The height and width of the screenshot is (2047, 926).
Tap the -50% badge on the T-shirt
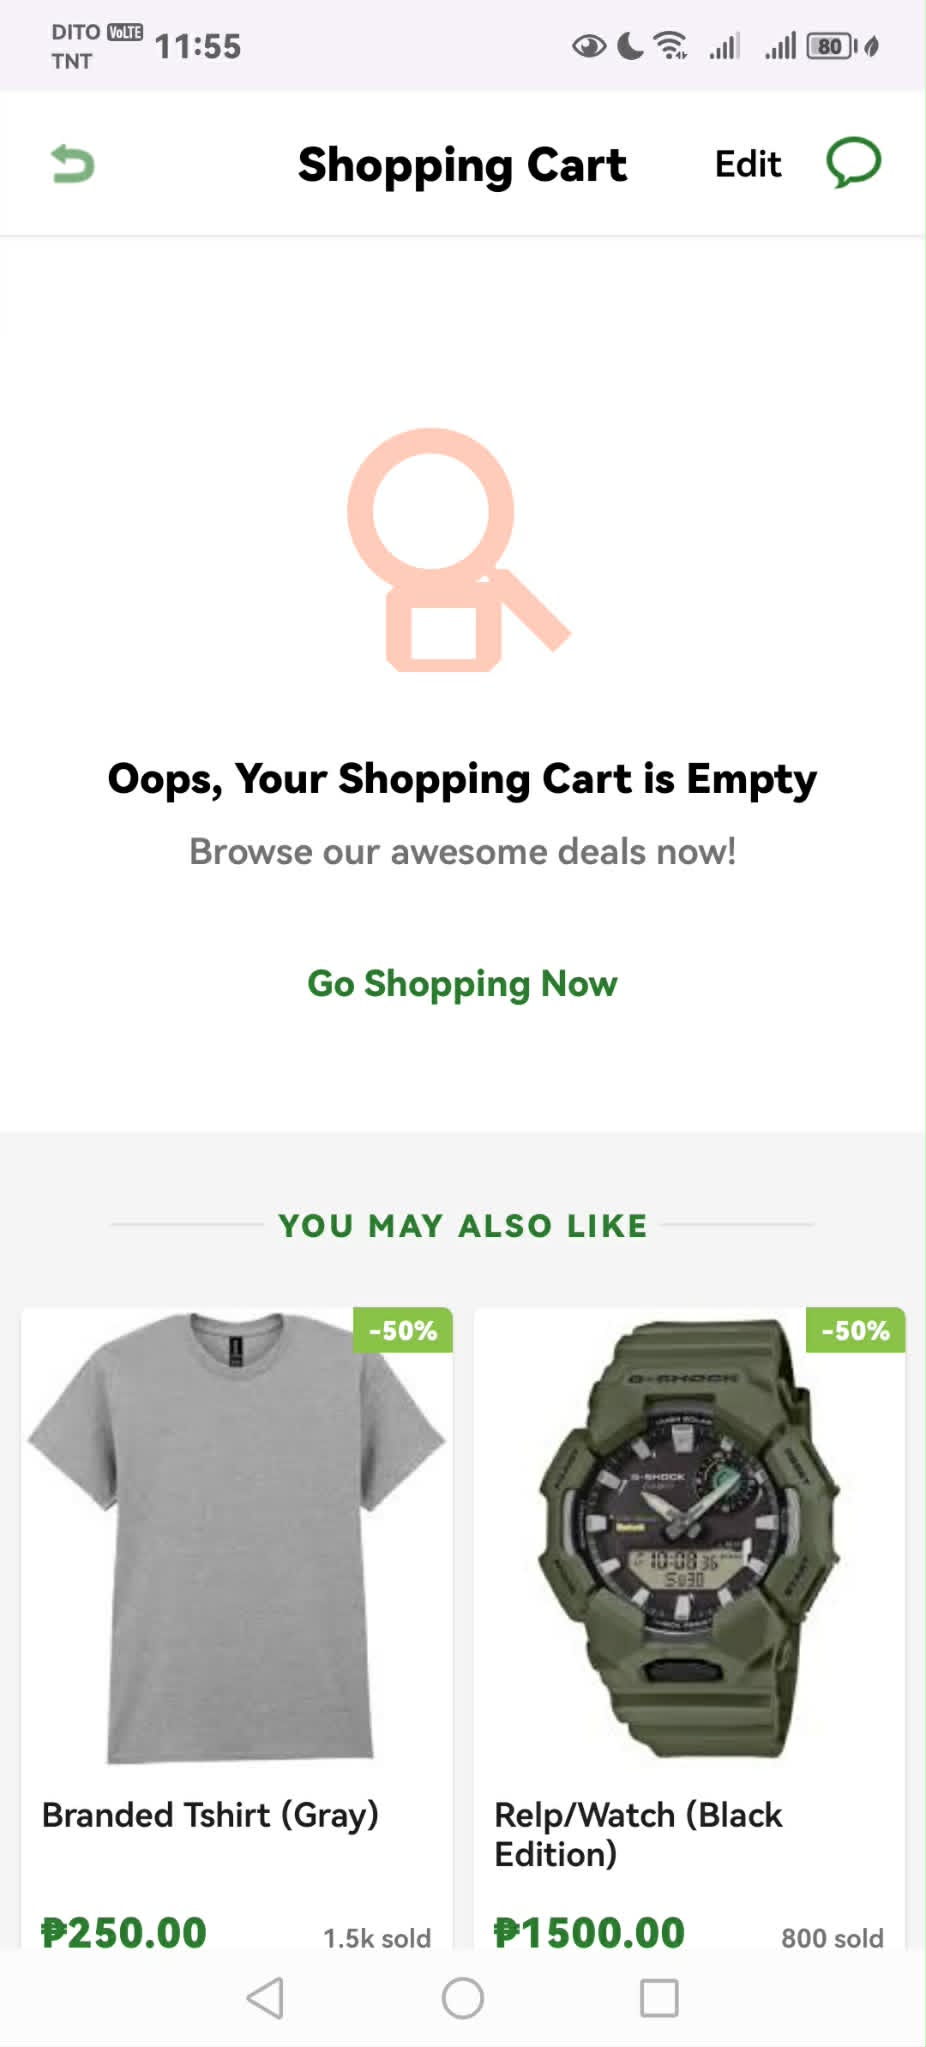coord(403,1331)
